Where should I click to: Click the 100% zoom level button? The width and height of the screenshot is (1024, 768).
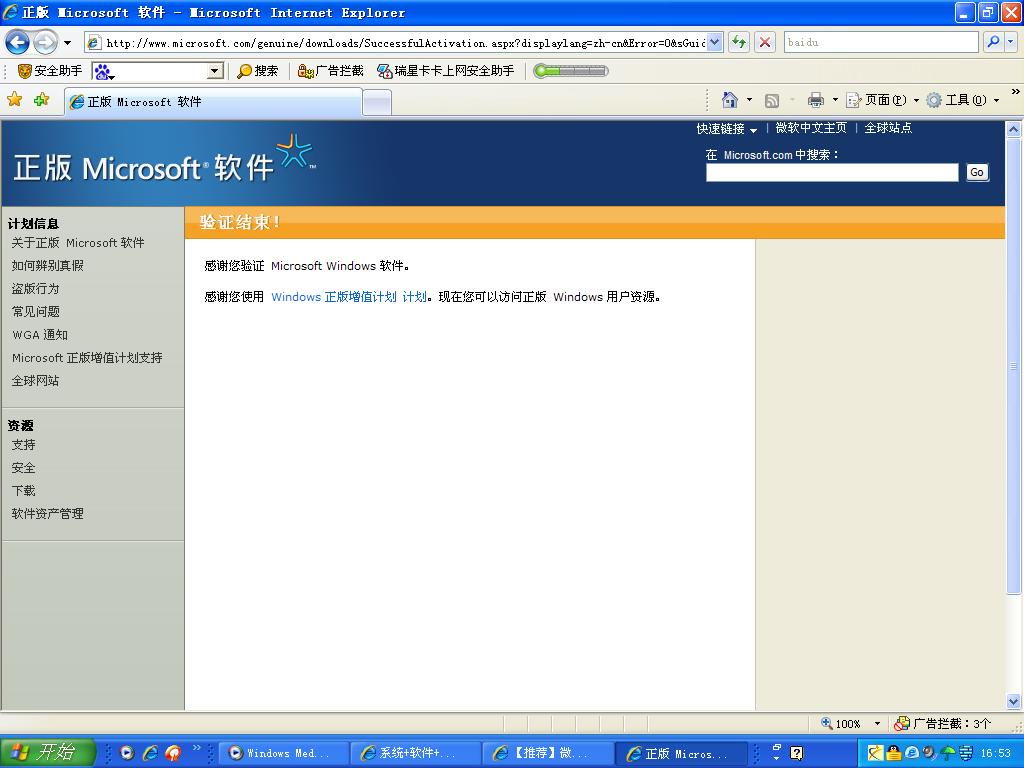(840, 724)
